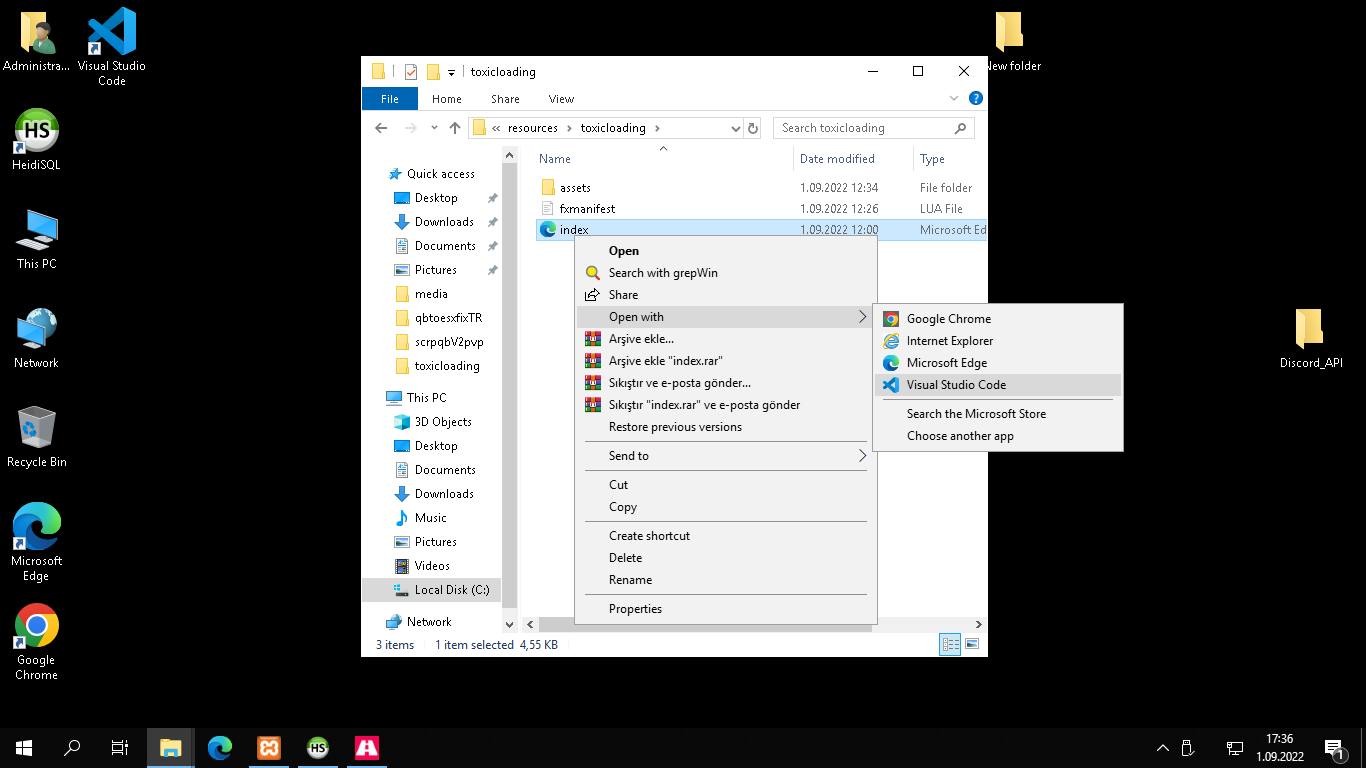1366x768 pixels.
Task: Switch to details view layout icon
Action: [x=949, y=644]
